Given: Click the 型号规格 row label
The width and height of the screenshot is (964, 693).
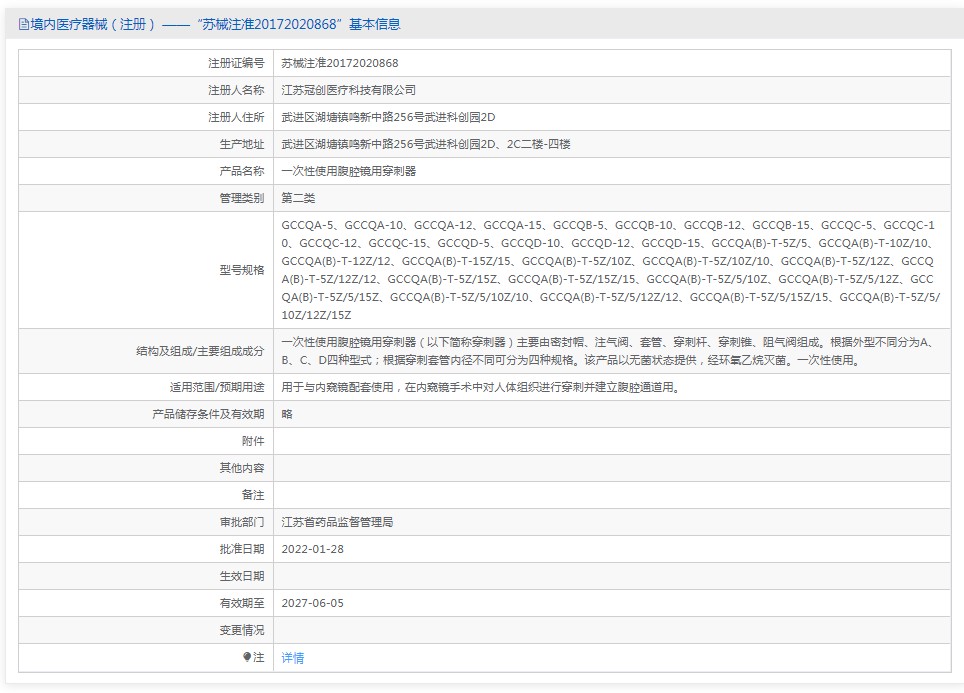Looking at the screenshot, I should coord(242,270).
